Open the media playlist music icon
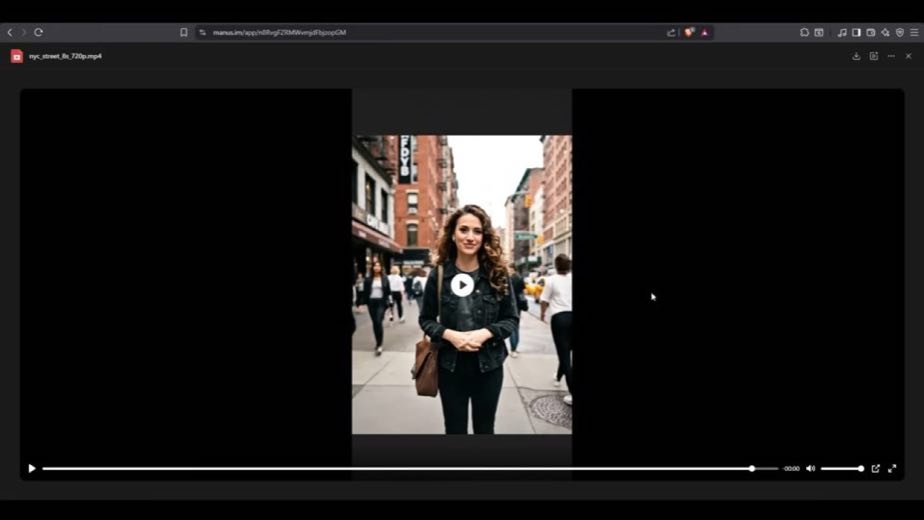The height and width of the screenshot is (520, 924). coord(842,32)
